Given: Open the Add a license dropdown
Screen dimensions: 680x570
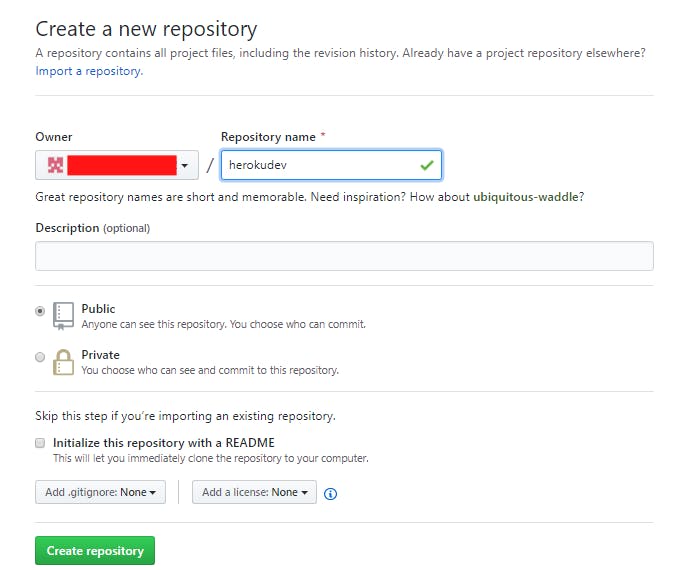Looking at the screenshot, I should tap(254, 492).
